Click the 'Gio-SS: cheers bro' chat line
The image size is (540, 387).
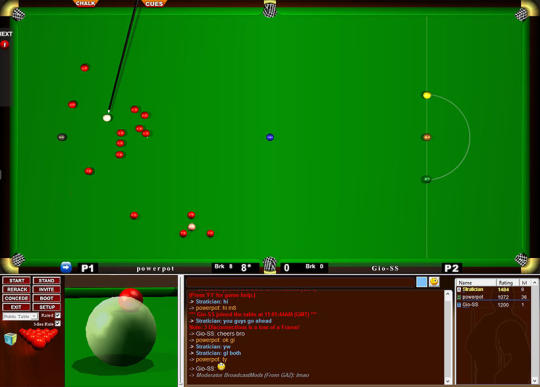[217, 334]
